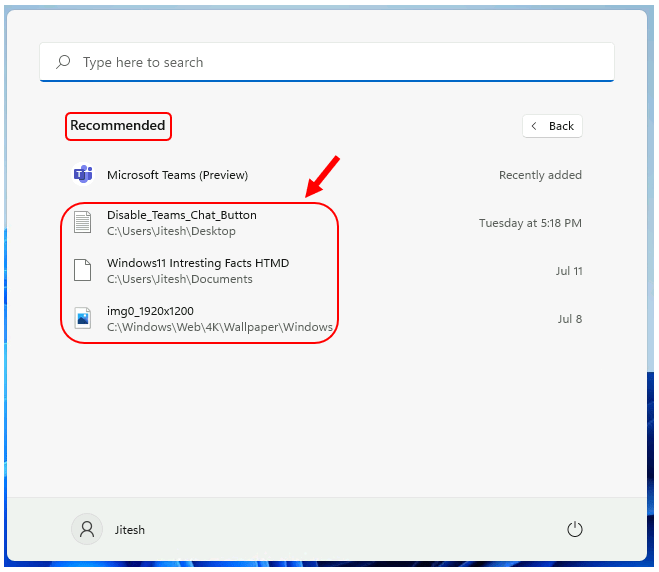Click the Recommended heading

118,126
